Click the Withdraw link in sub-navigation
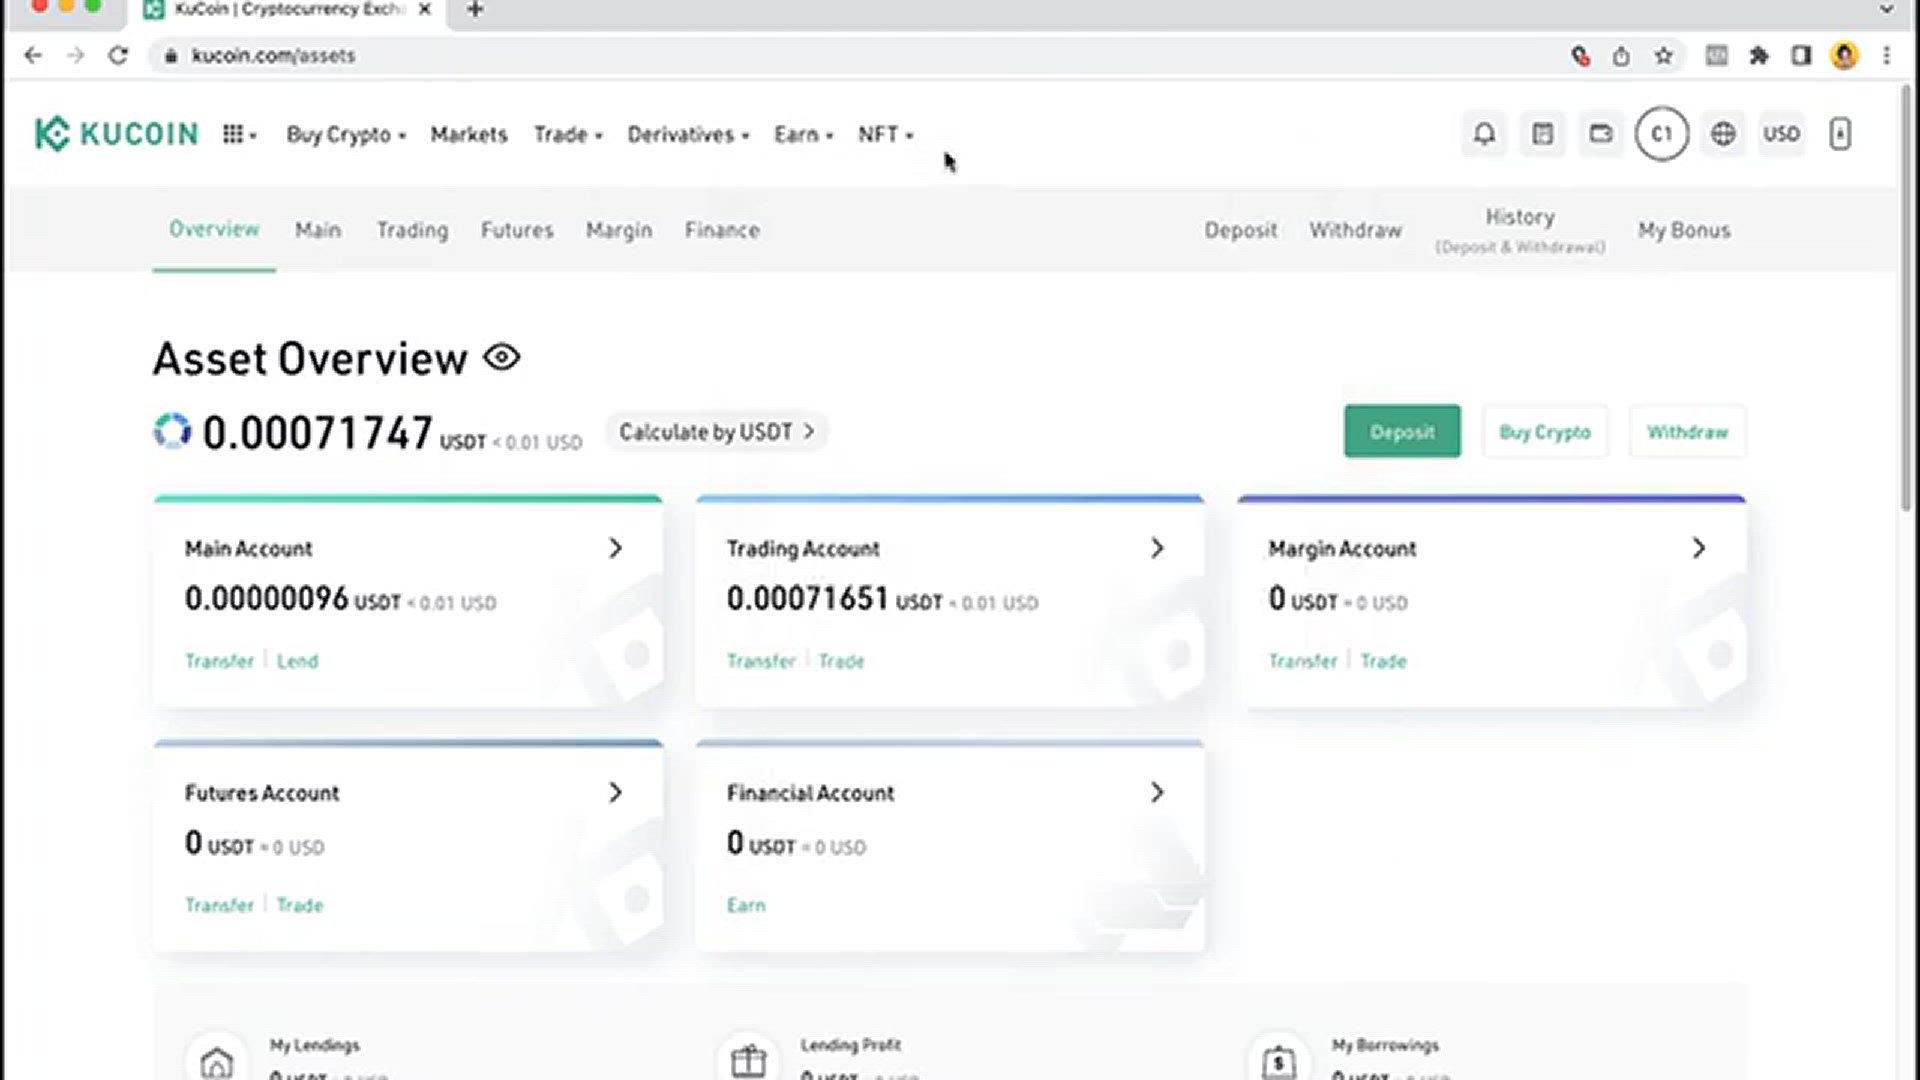The width and height of the screenshot is (1920, 1080). pos(1356,230)
